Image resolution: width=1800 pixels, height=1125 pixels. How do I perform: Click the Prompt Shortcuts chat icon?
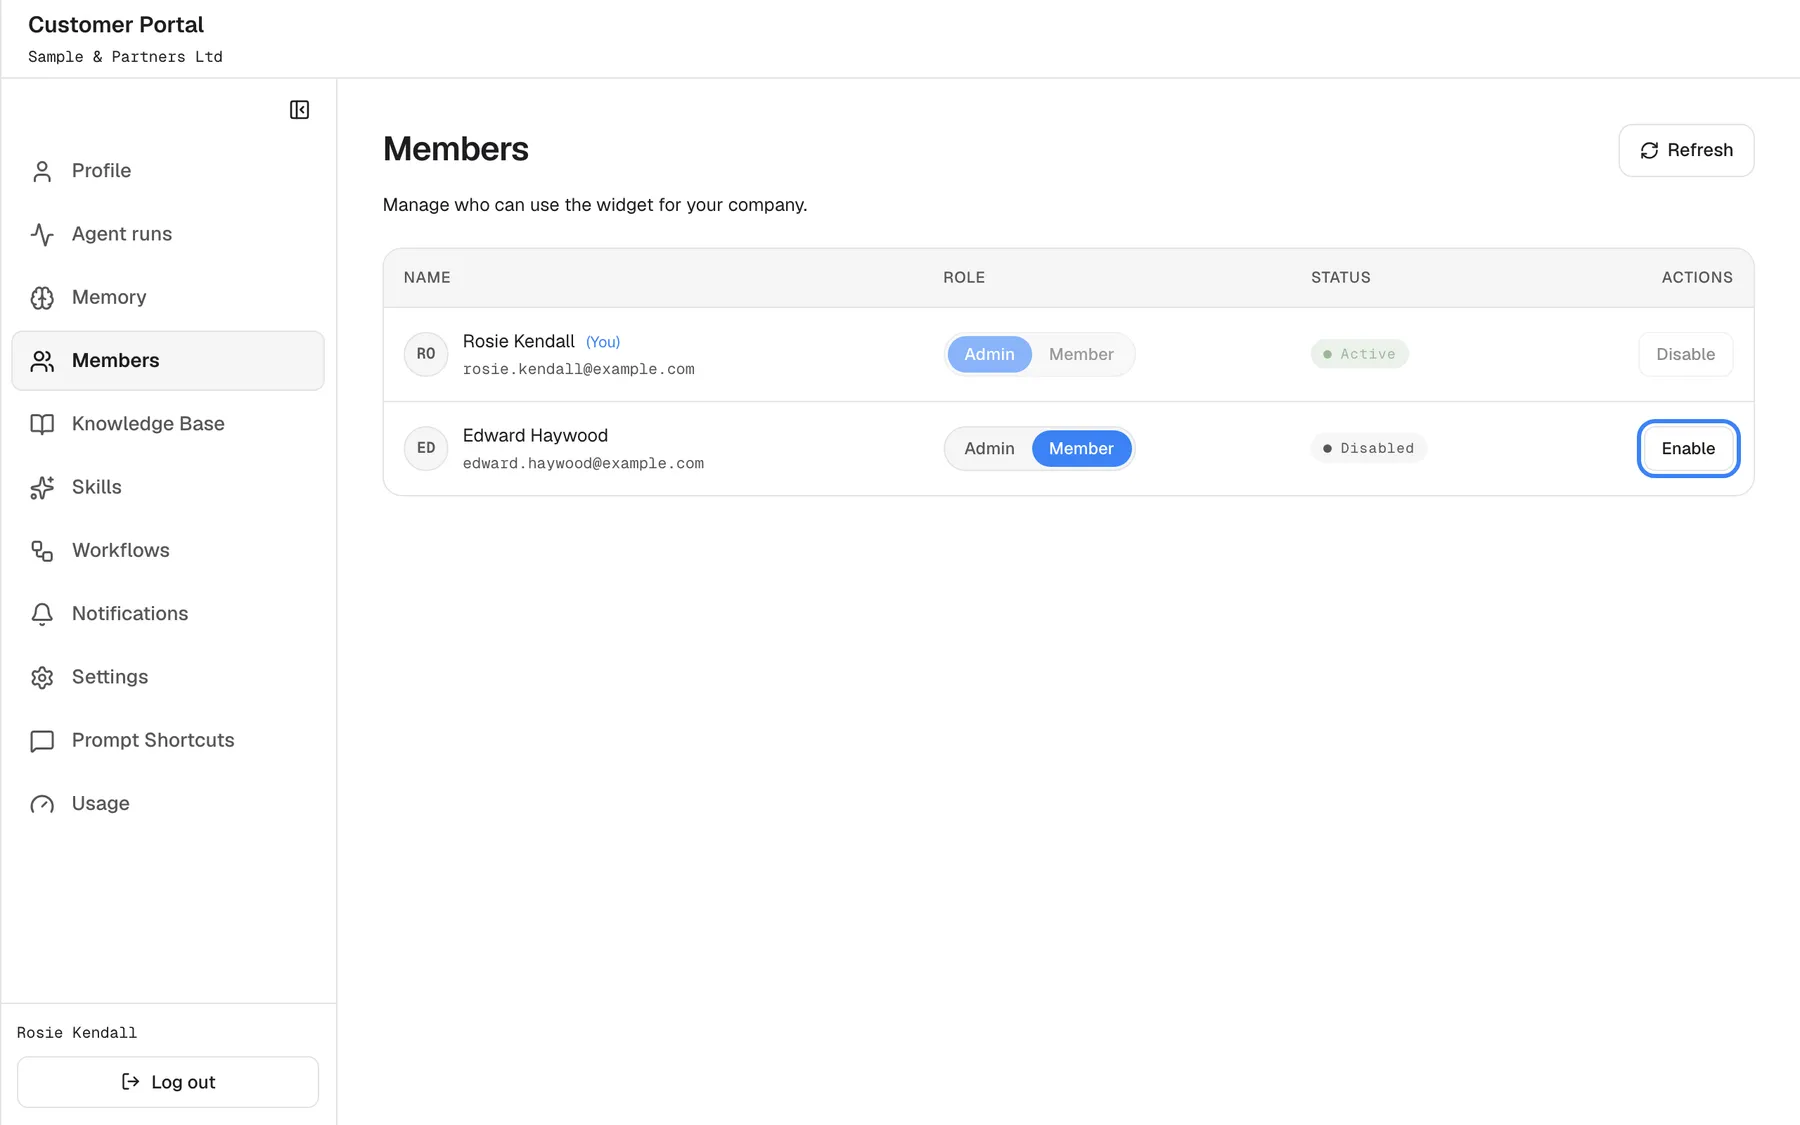click(42, 741)
